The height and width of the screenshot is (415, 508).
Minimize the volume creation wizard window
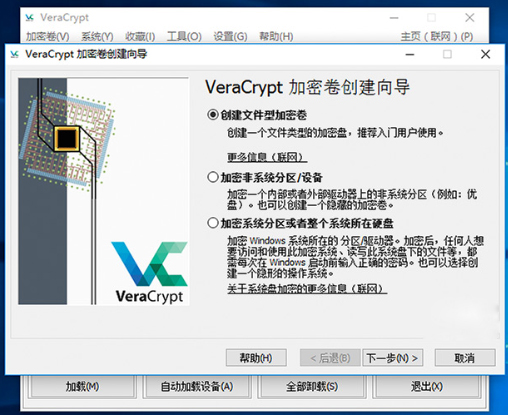point(410,54)
